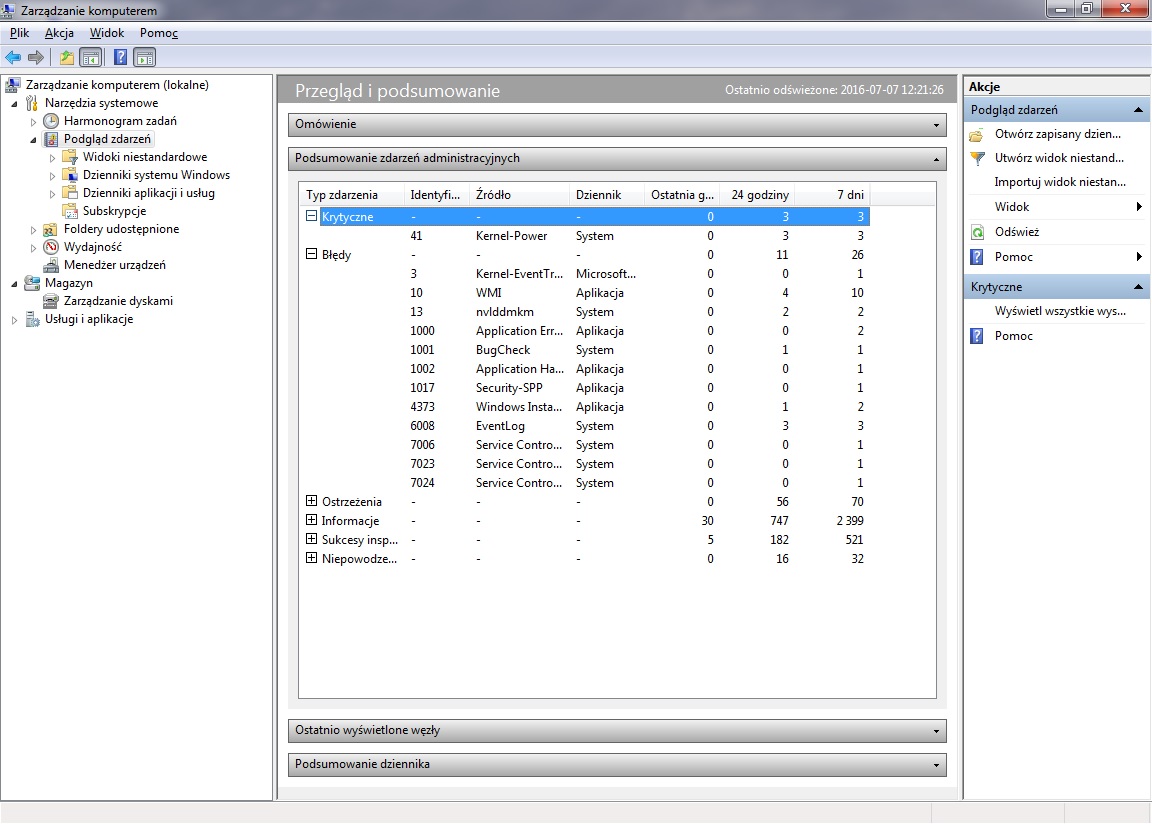Sort by 24 godziny column header
The width and height of the screenshot is (1152, 824).
(x=757, y=195)
